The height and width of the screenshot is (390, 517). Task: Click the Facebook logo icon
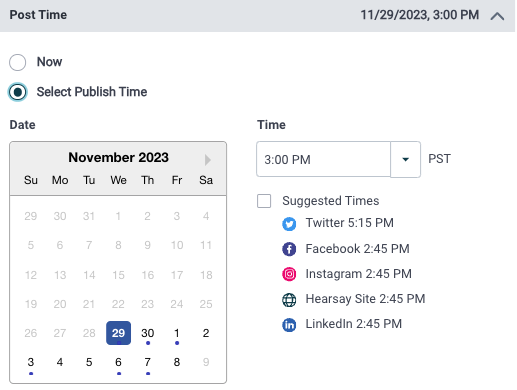click(289, 249)
